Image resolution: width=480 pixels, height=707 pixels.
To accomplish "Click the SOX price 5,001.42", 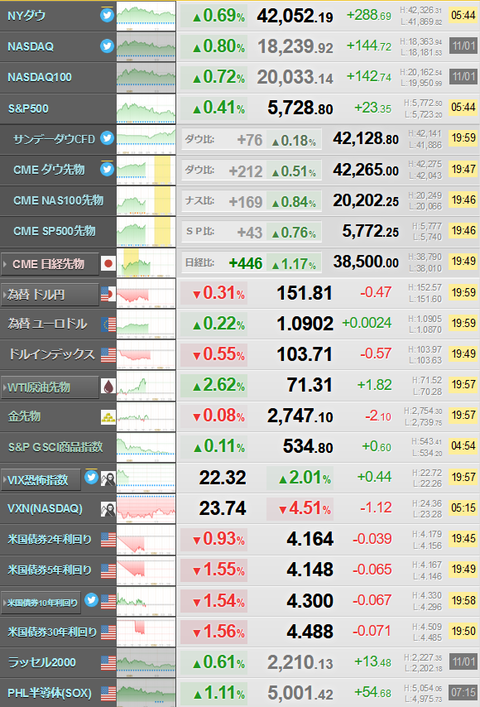I will click(x=301, y=693).
